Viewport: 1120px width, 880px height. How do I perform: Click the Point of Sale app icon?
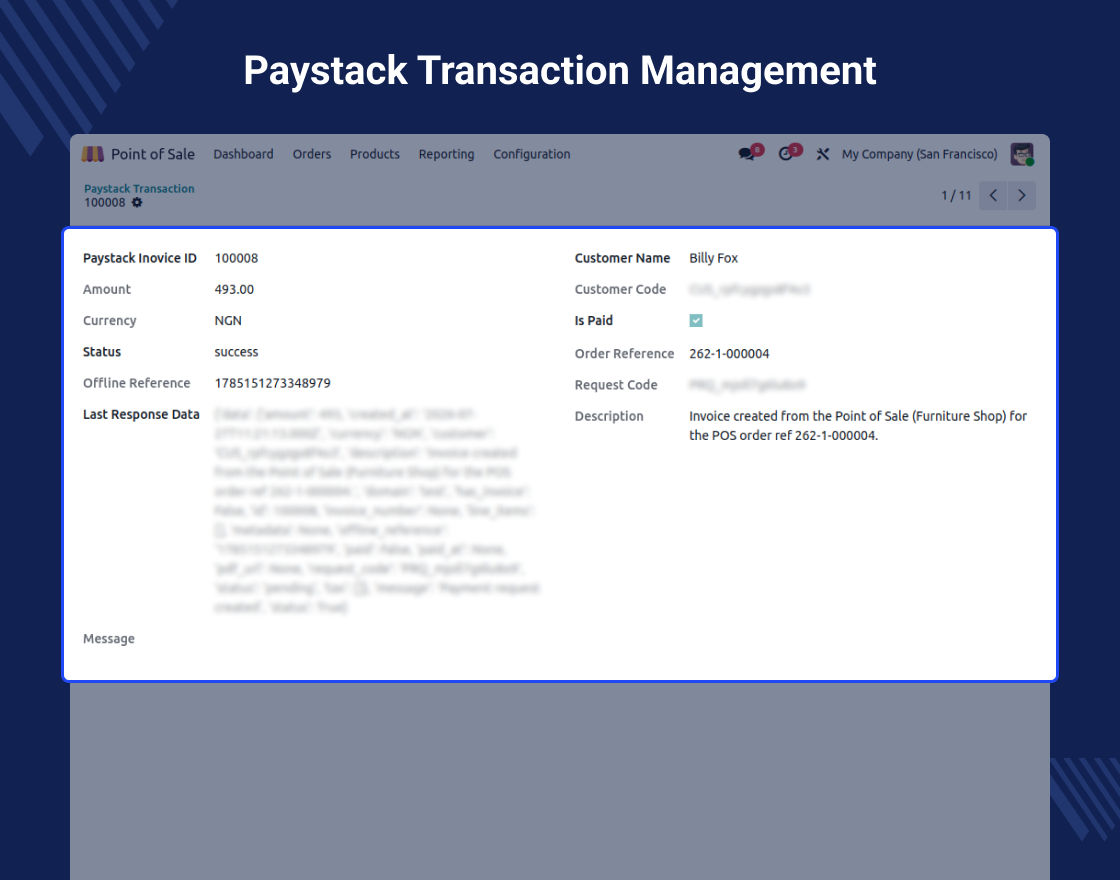click(x=93, y=154)
